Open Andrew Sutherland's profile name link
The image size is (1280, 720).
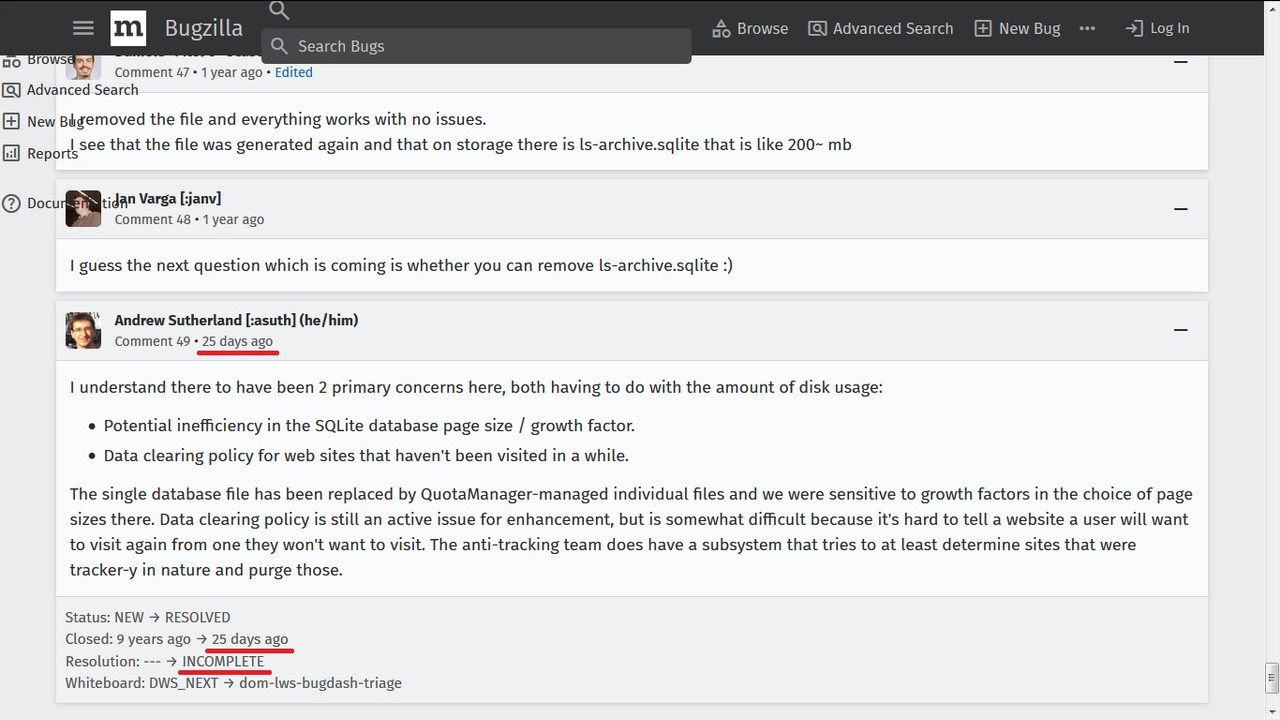pos(236,320)
